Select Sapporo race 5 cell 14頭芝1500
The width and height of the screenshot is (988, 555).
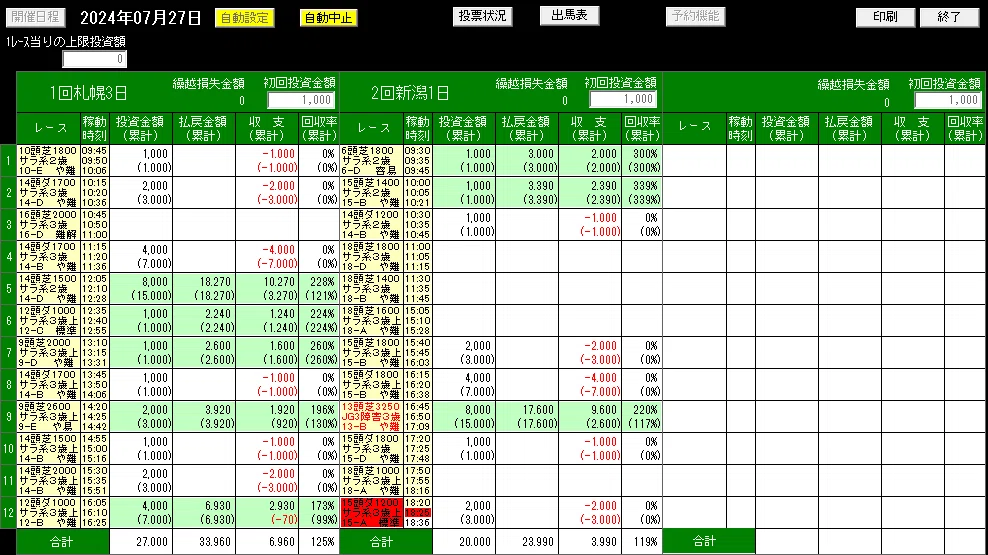(x=49, y=289)
